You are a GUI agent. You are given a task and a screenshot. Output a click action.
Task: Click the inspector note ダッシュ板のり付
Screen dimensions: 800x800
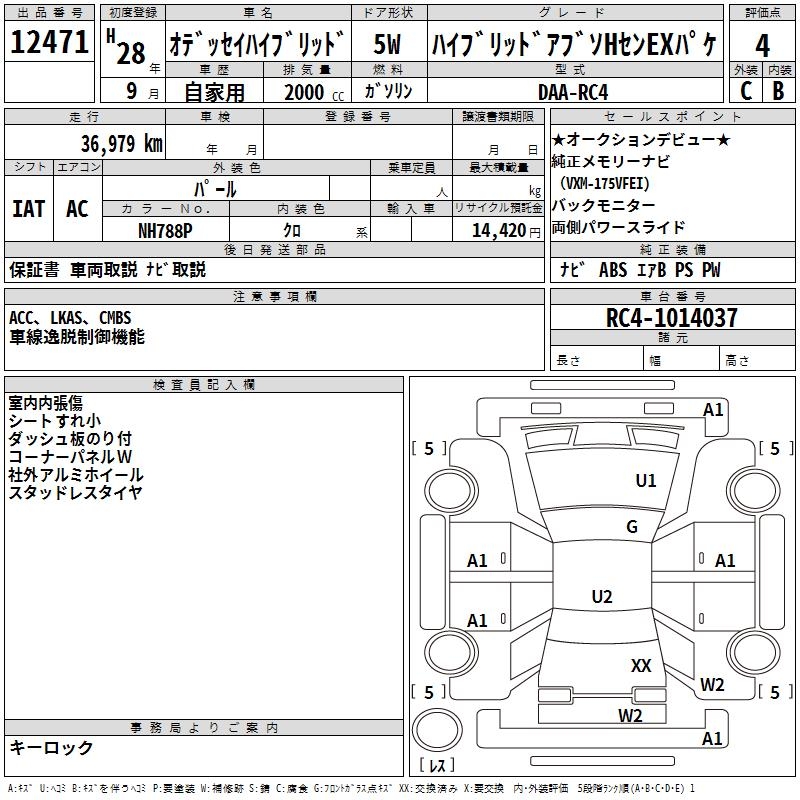pyautogui.click(x=70, y=439)
